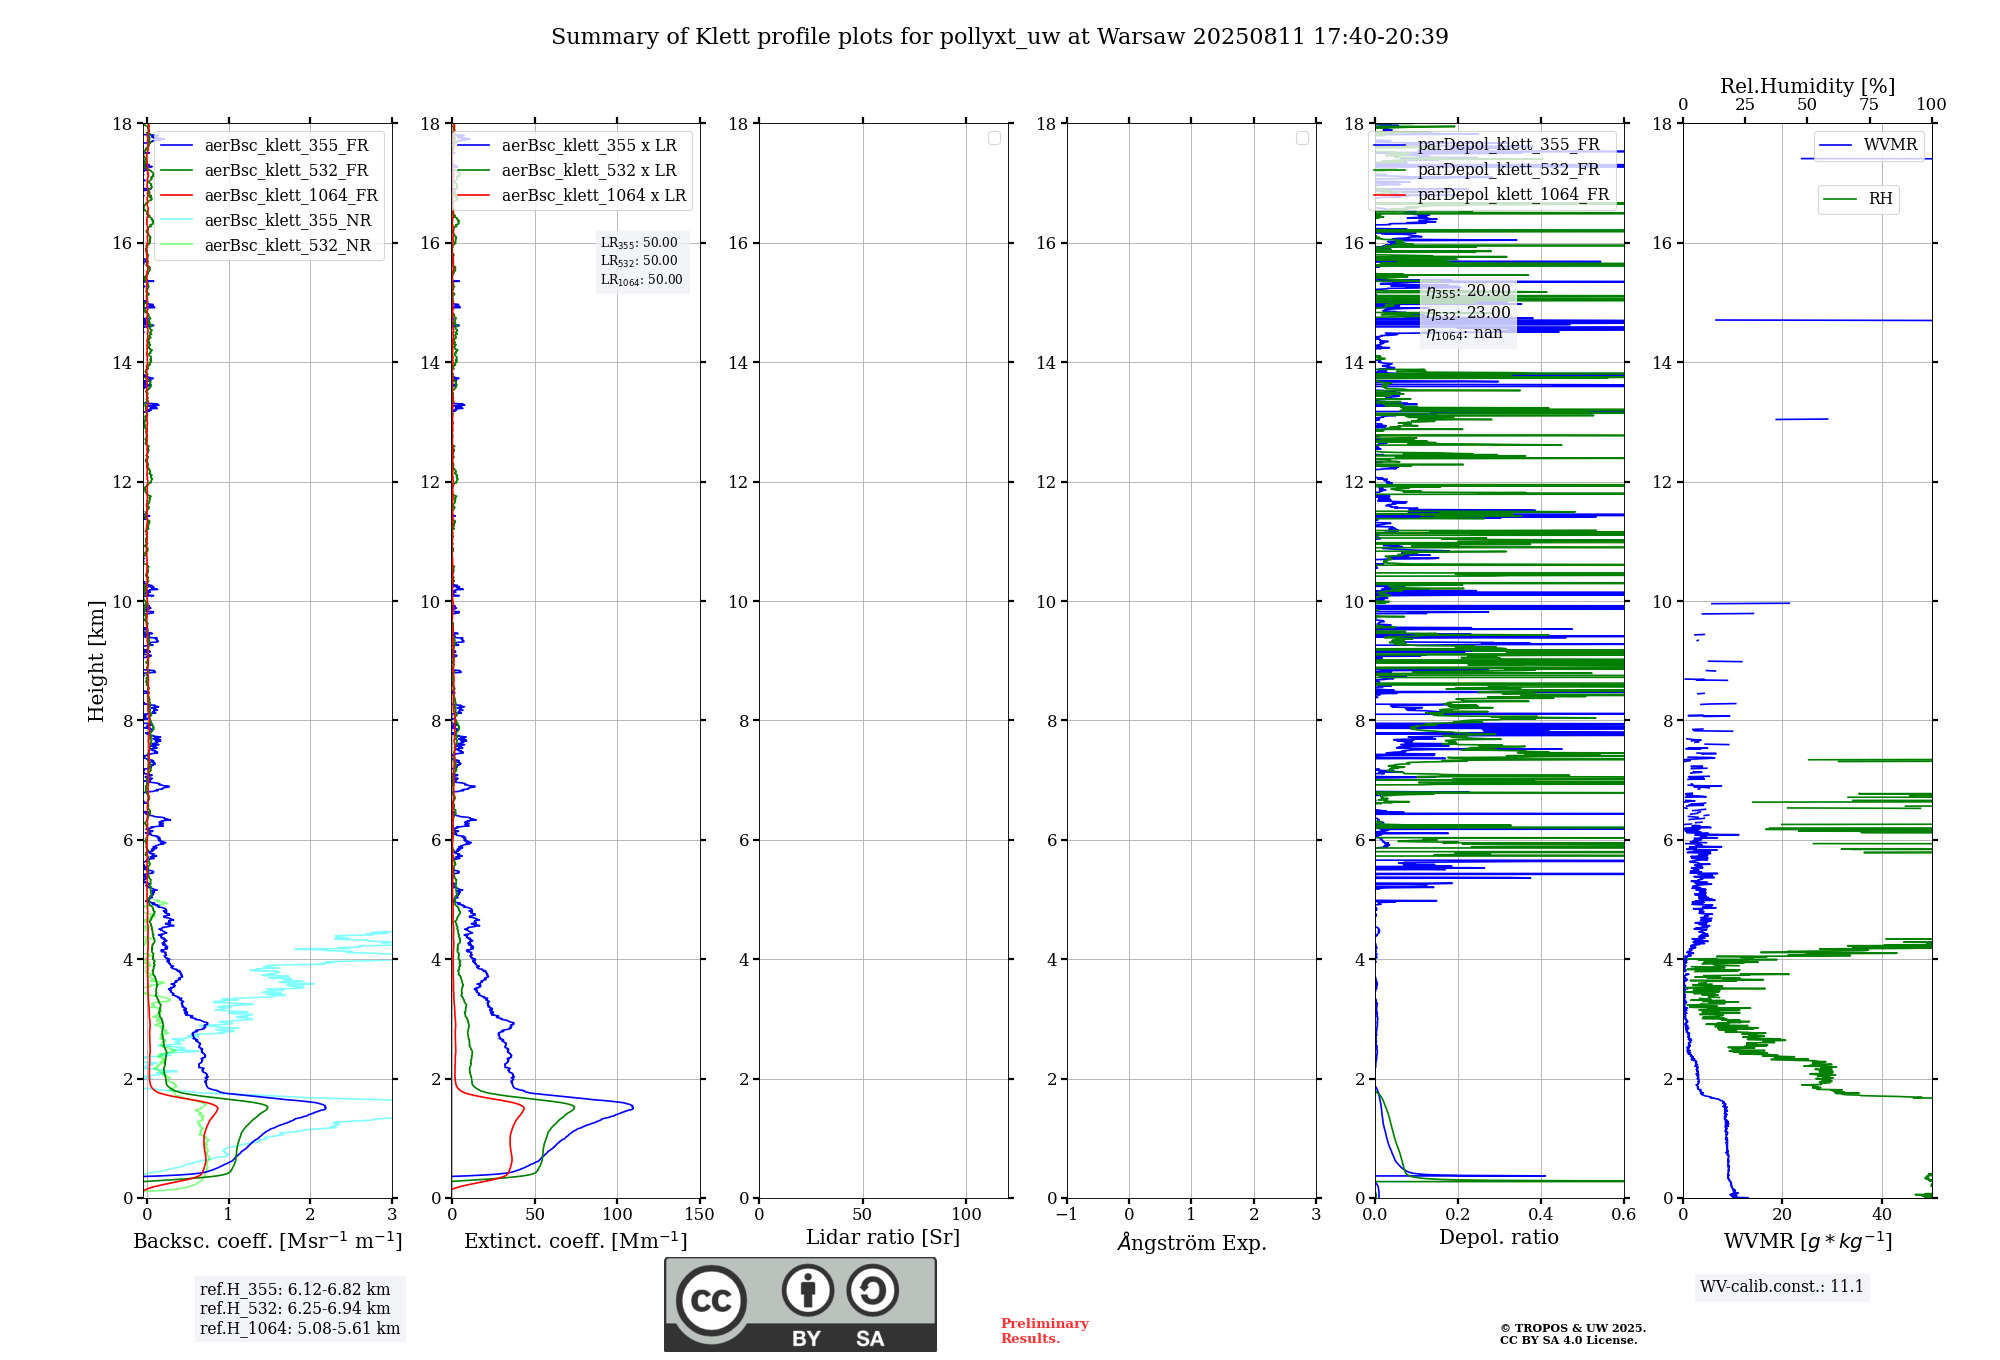The image size is (2000, 1360).
Task: Click the LR355 50.00 annotation box
Action: pyautogui.click(x=639, y=243)
